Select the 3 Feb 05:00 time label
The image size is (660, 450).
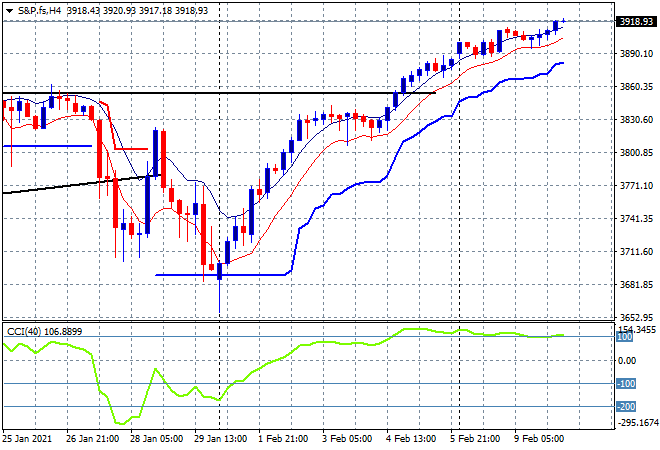click(347, 439)
